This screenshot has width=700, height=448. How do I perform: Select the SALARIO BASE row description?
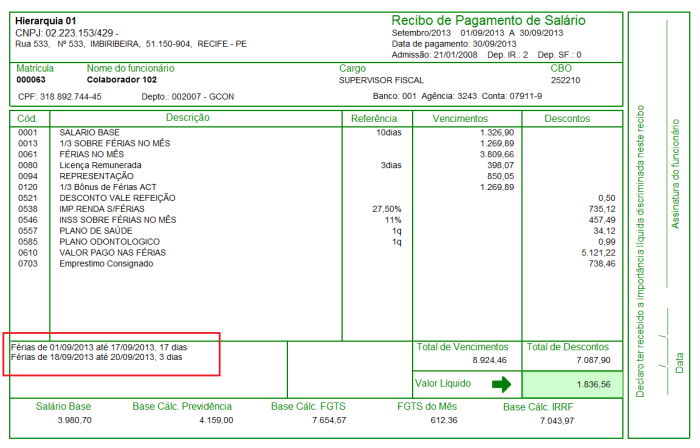pyautogui.click(x=90, y=132)
